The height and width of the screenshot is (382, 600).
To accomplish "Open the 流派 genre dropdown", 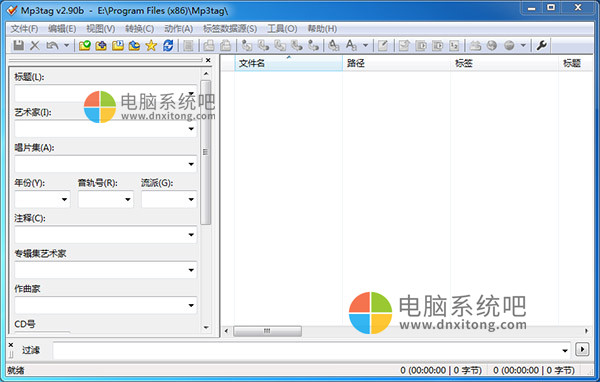I will point(191,199).
